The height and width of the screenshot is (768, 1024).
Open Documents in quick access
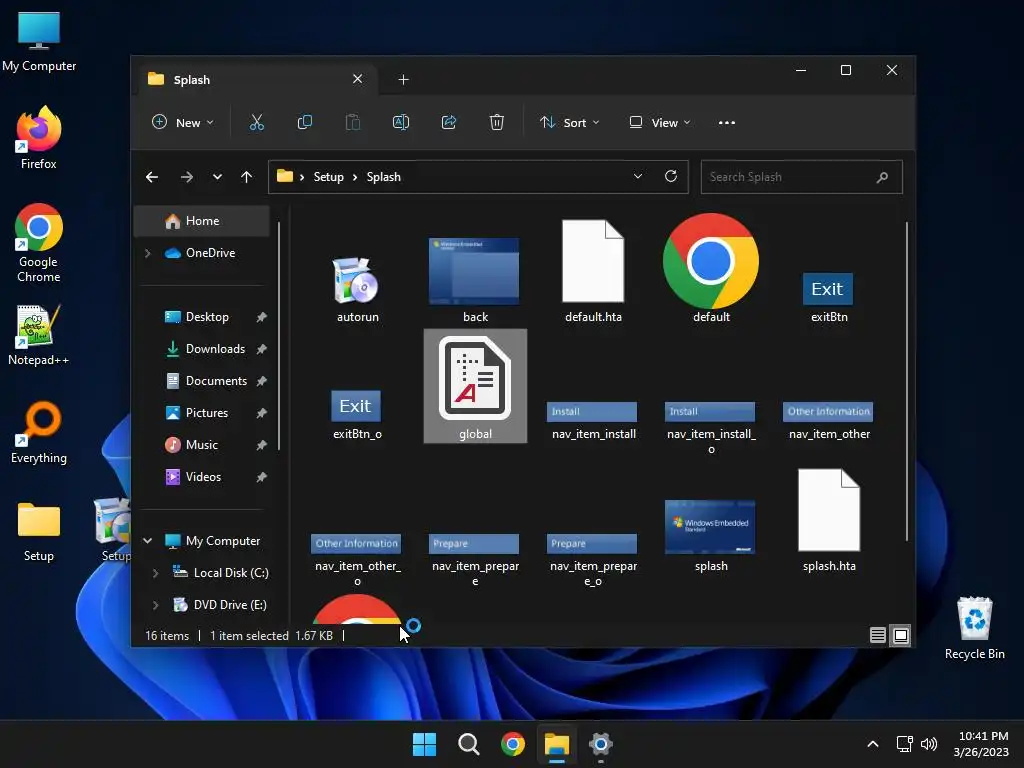(216, 381)
